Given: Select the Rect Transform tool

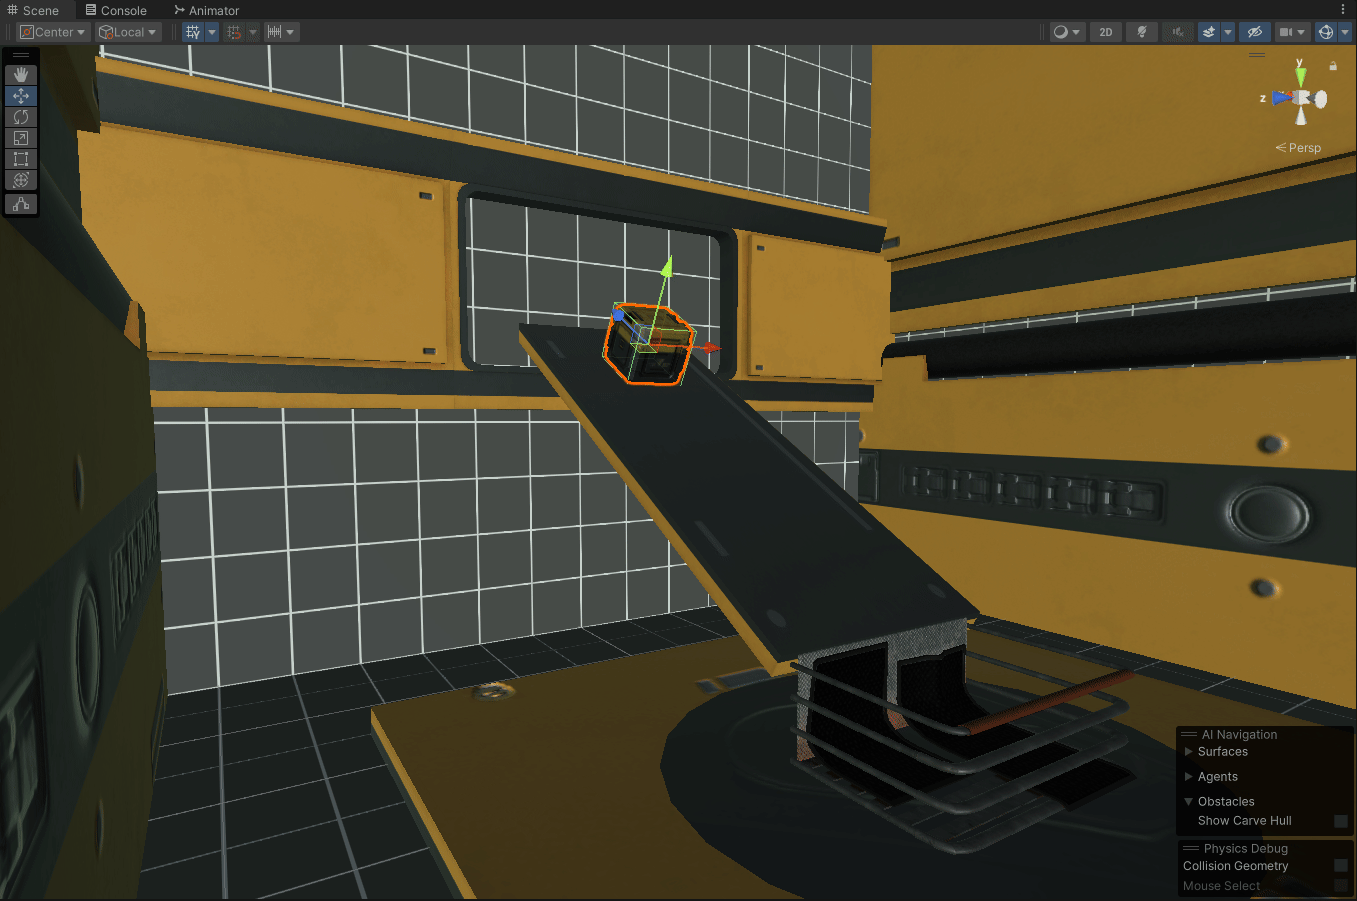Looking at the screenshot, I should [x=21, y=159].
